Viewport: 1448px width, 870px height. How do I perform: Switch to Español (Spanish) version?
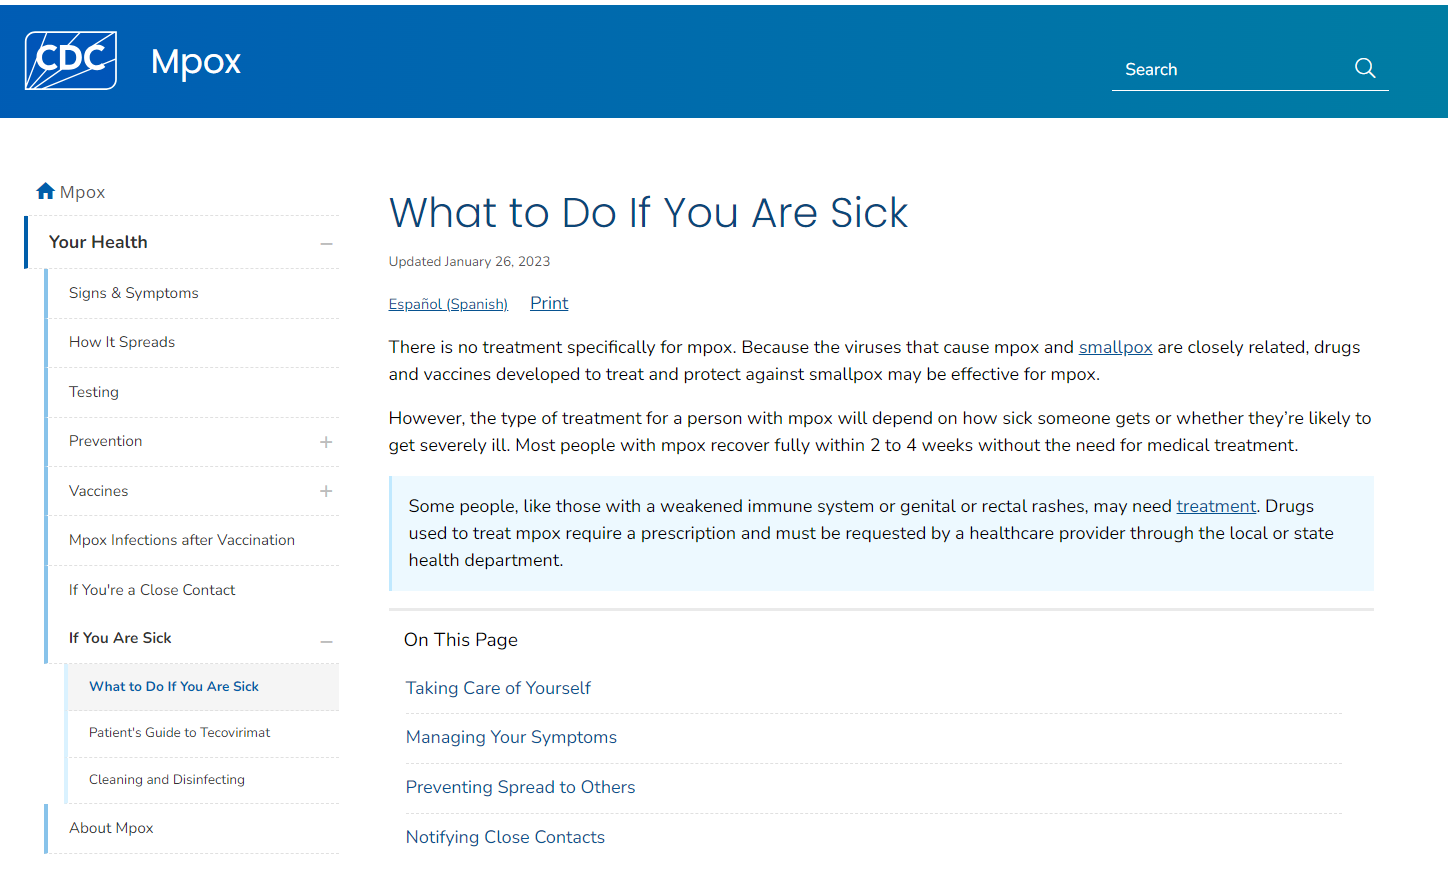(x=448, y=304)
